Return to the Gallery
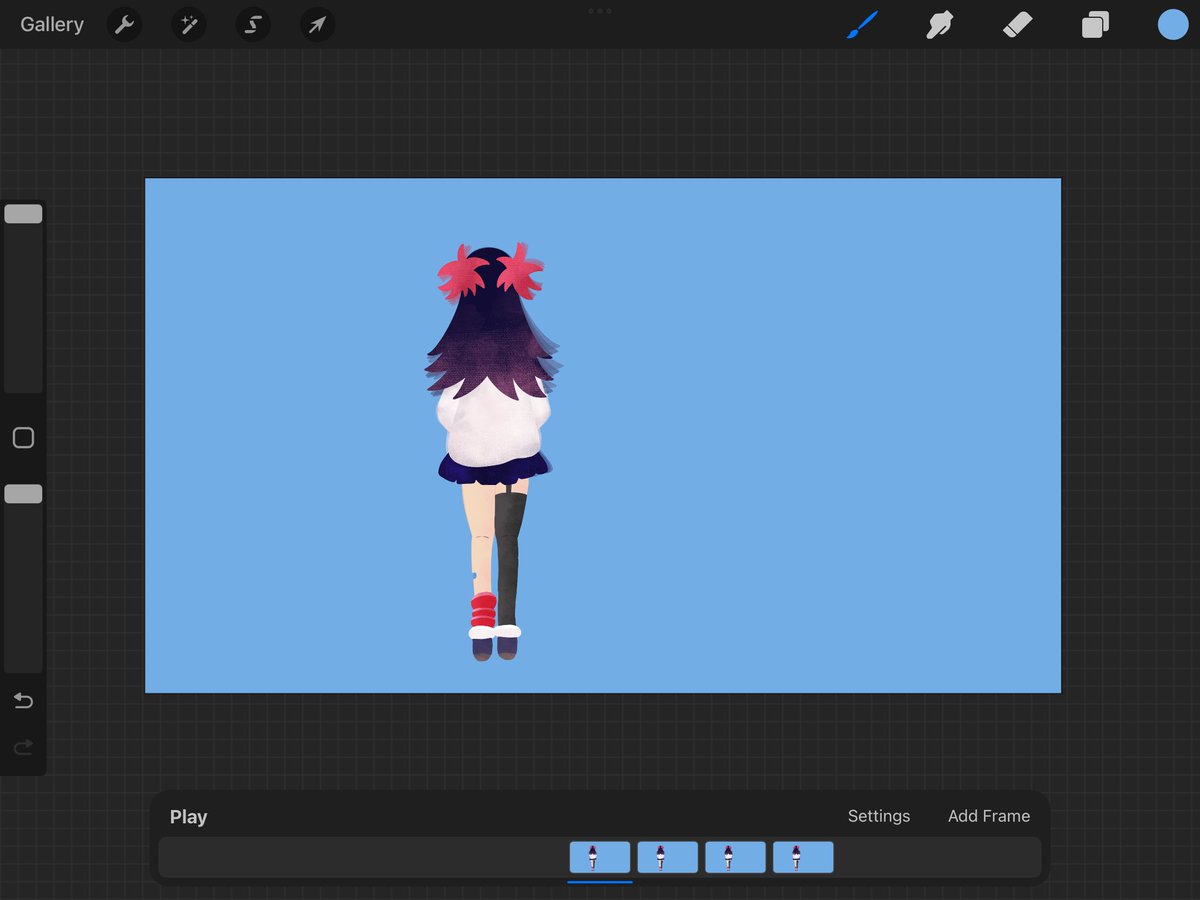 (x=52, y=25)
